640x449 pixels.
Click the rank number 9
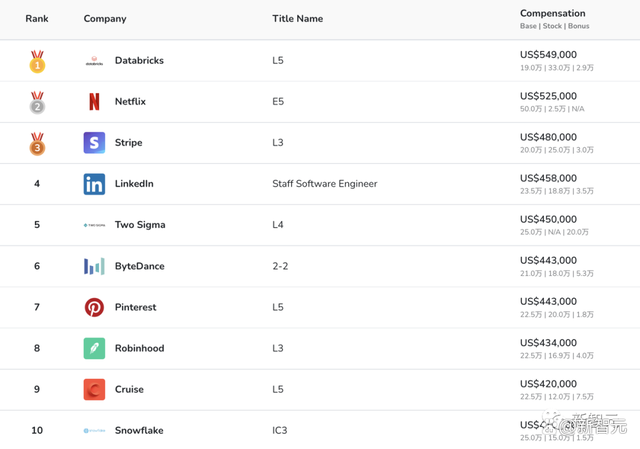37,389
